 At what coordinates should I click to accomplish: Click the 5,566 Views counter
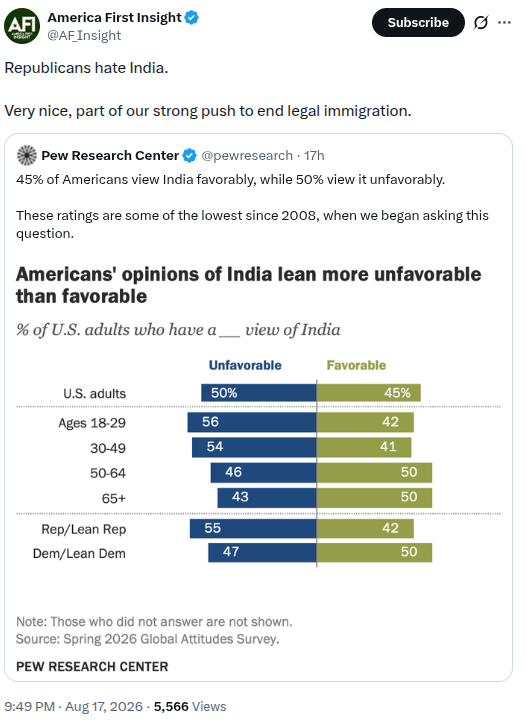click(x=190, y=706)
